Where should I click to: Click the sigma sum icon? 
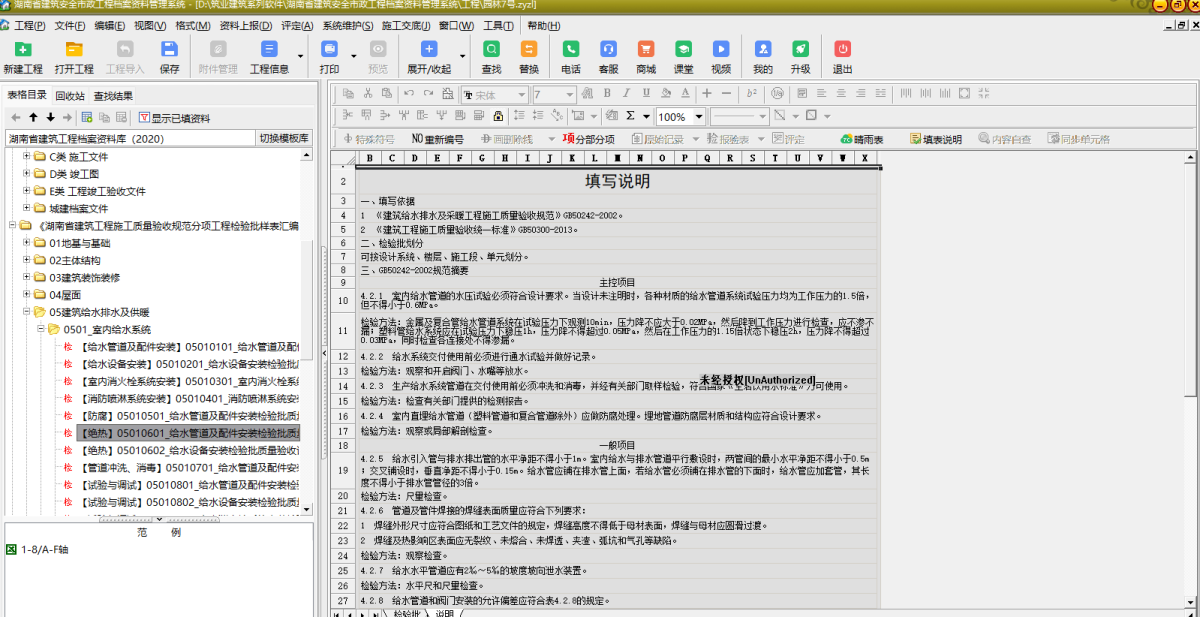pyautogui.click(x=631, y=116)
